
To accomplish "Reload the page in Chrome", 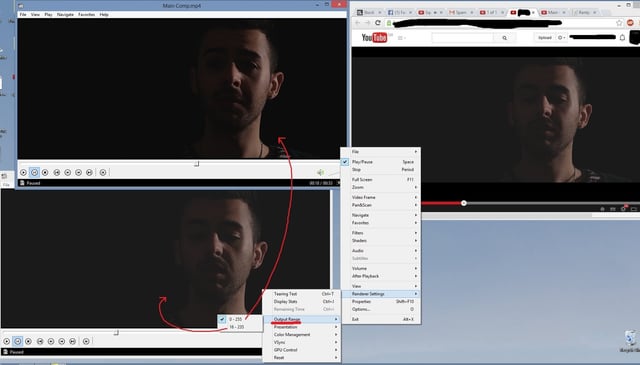I will [x=378, y=23].
